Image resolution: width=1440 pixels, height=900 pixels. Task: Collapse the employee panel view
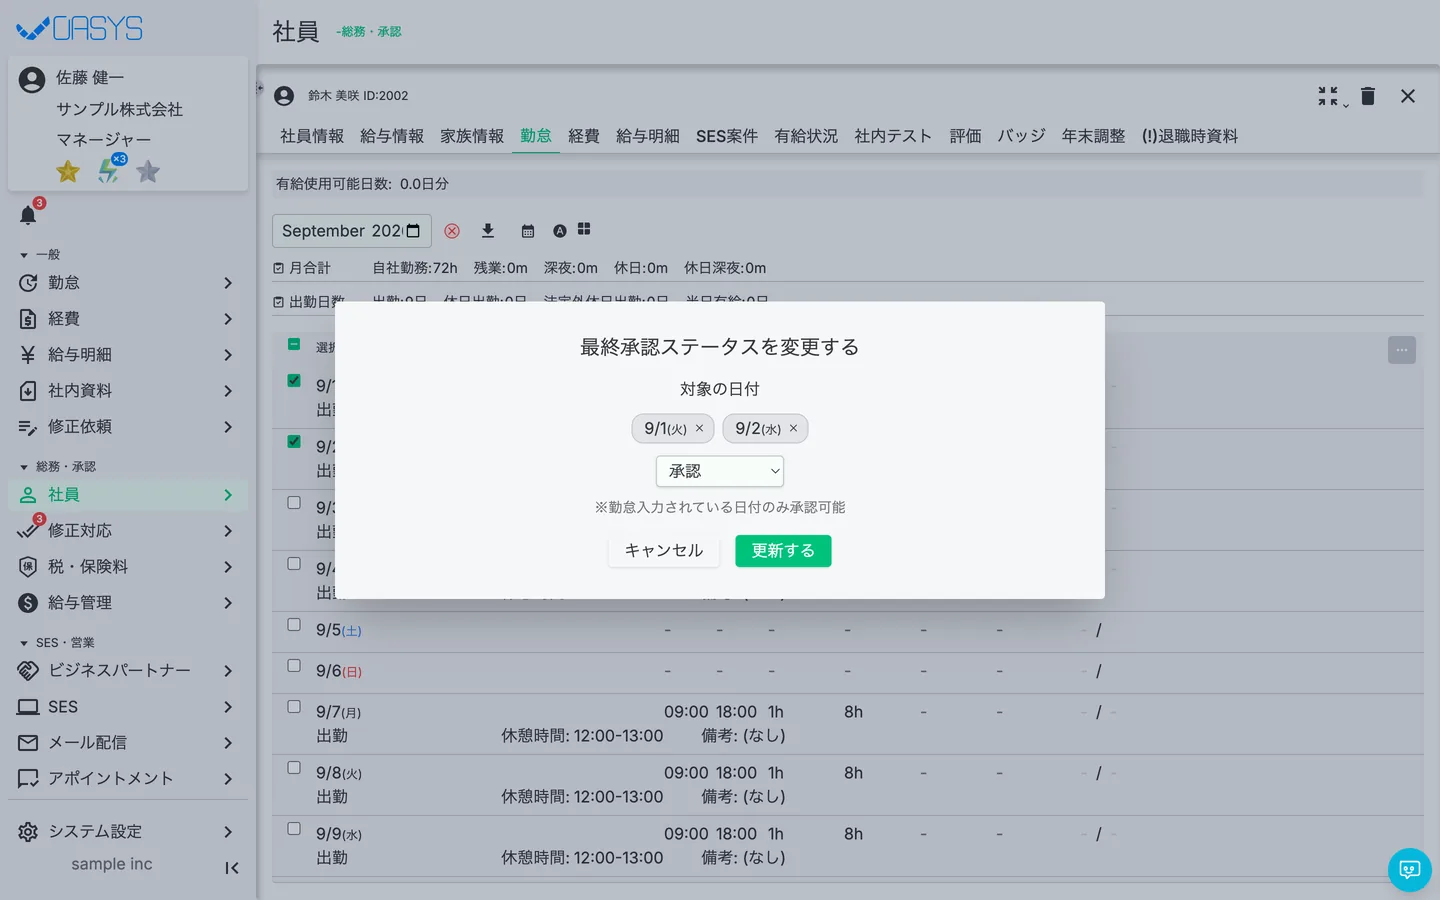1329,96
